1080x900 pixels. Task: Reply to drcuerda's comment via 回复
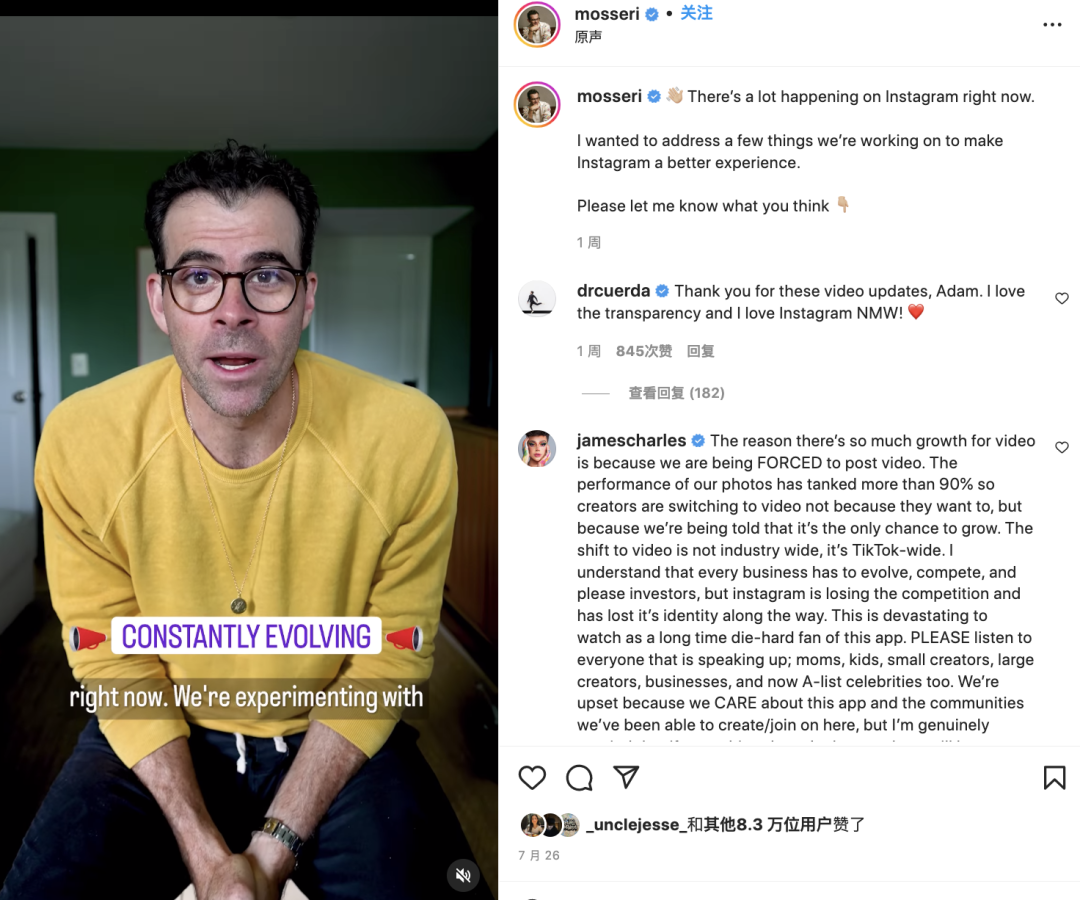click(700, 351)
